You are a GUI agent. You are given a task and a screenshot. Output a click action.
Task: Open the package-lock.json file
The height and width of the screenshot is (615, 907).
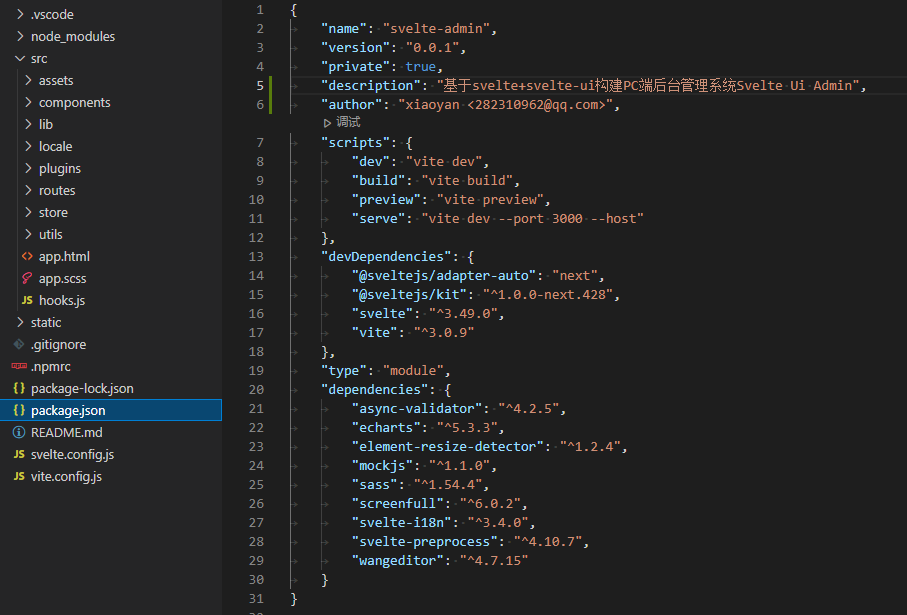82,388
